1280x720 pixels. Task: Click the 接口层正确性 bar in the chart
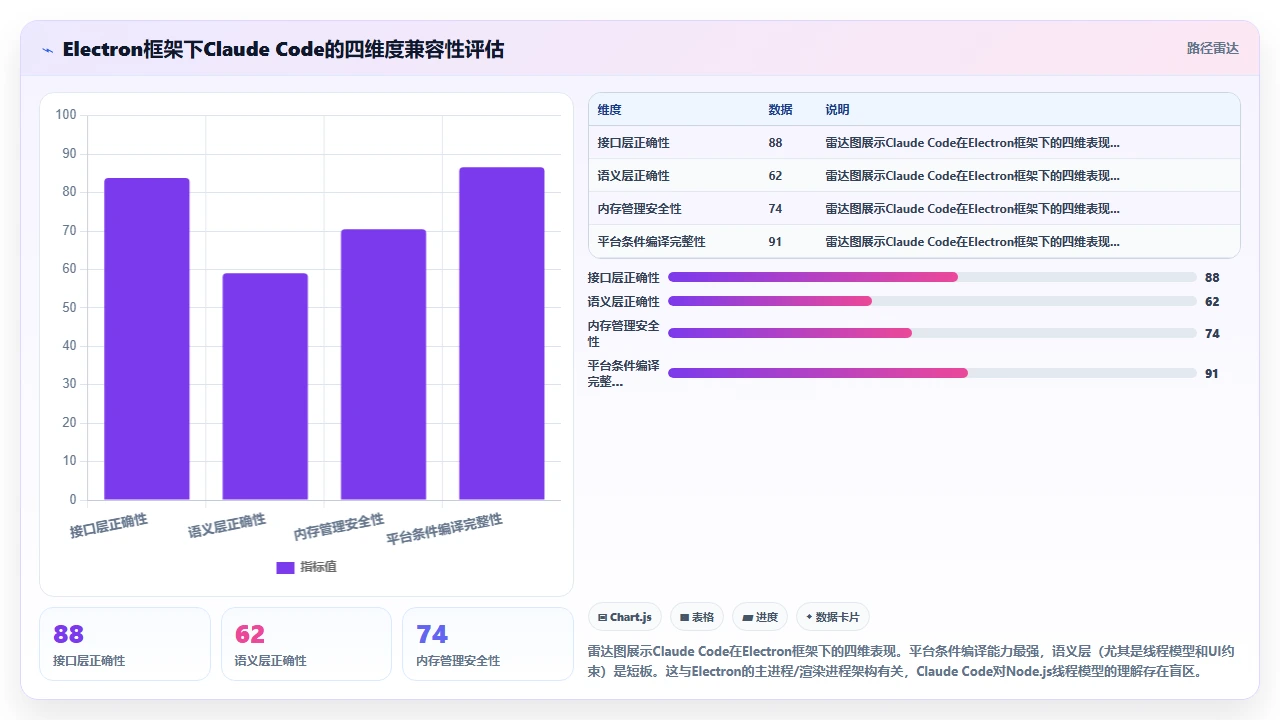click(147, 339)
